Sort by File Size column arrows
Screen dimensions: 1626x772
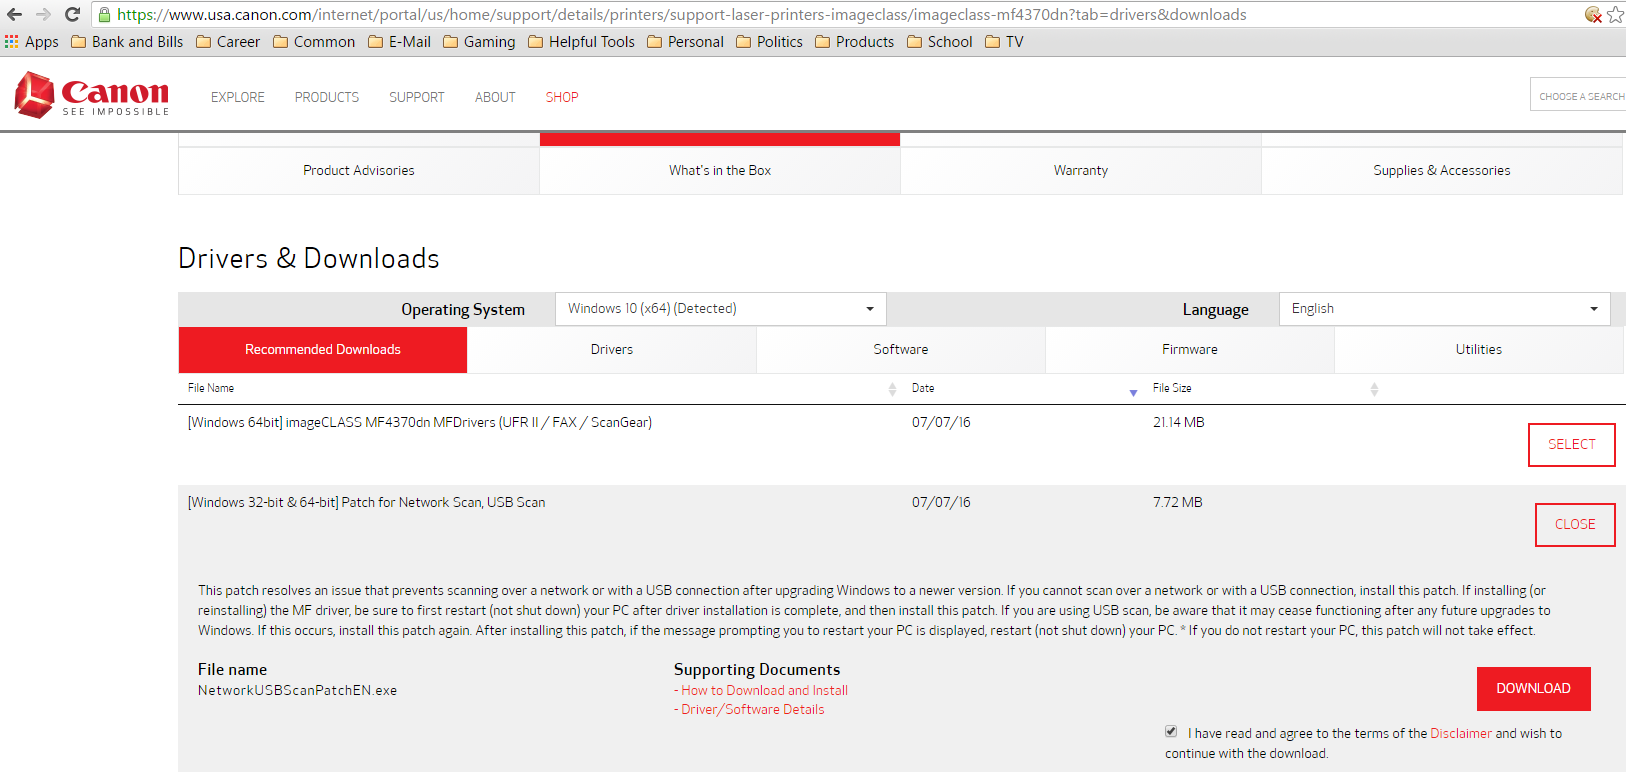point(1374,389)
